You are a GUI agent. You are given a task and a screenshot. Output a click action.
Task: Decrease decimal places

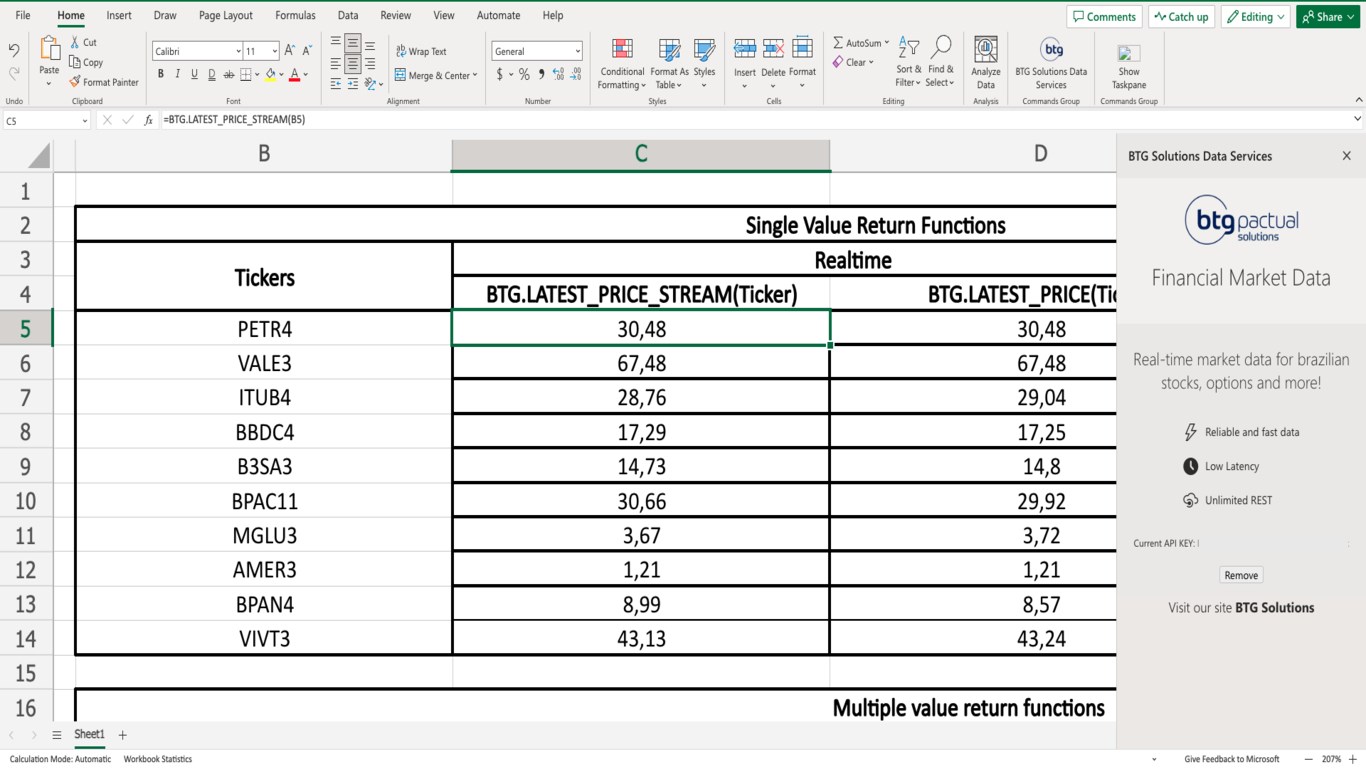tap(577, 75)
